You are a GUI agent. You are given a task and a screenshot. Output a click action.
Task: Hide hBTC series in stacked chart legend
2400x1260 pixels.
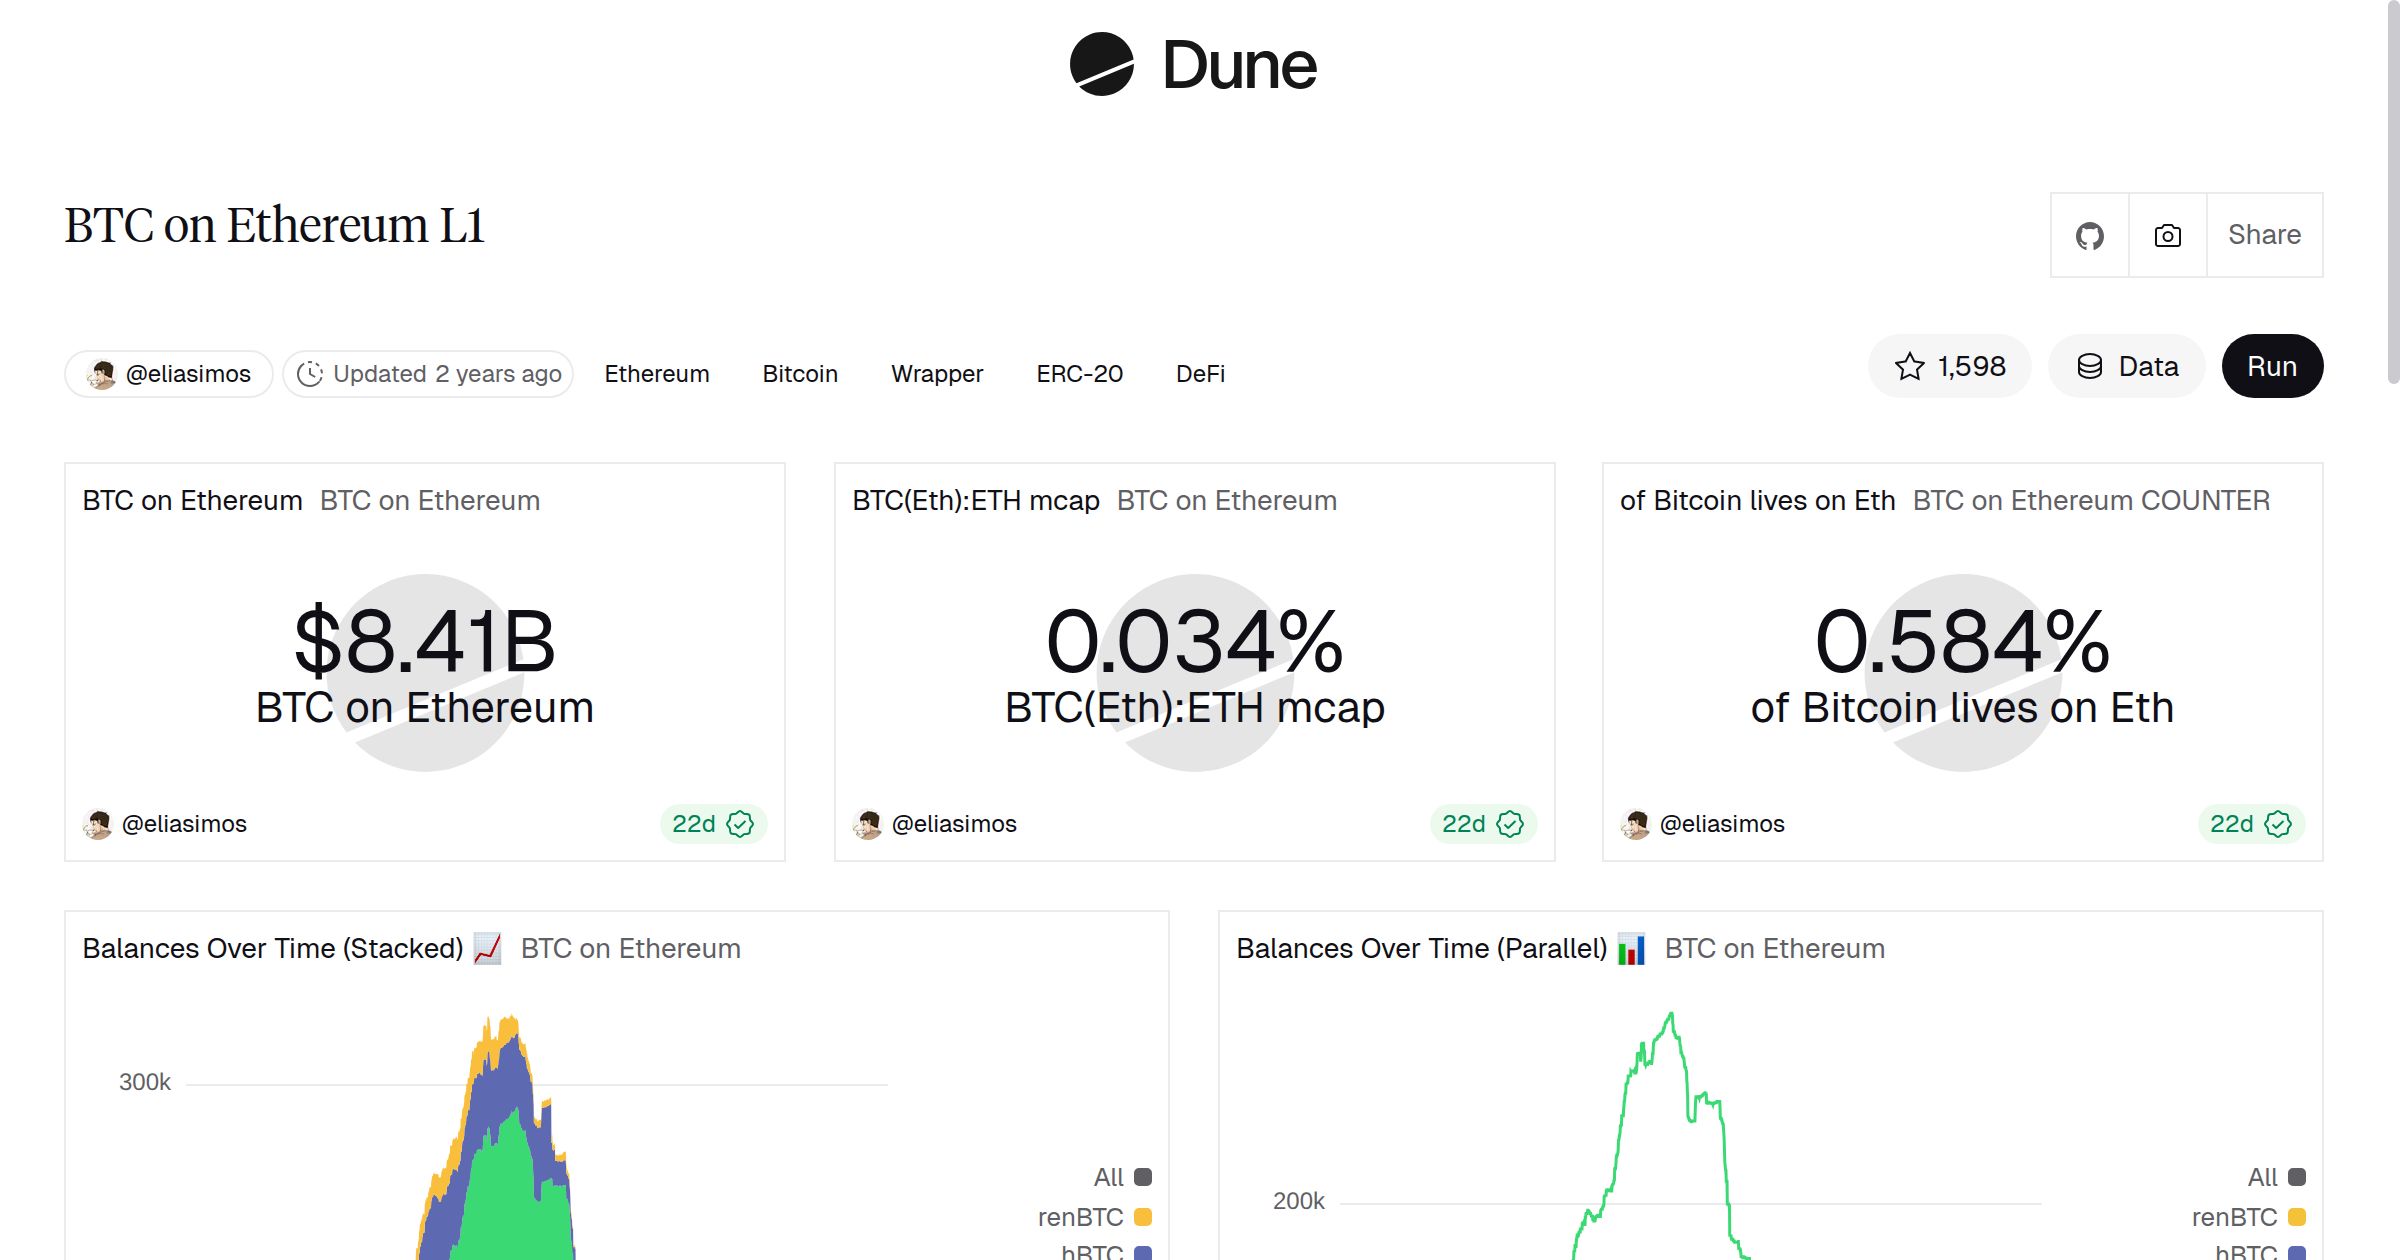point(1090,1252)
